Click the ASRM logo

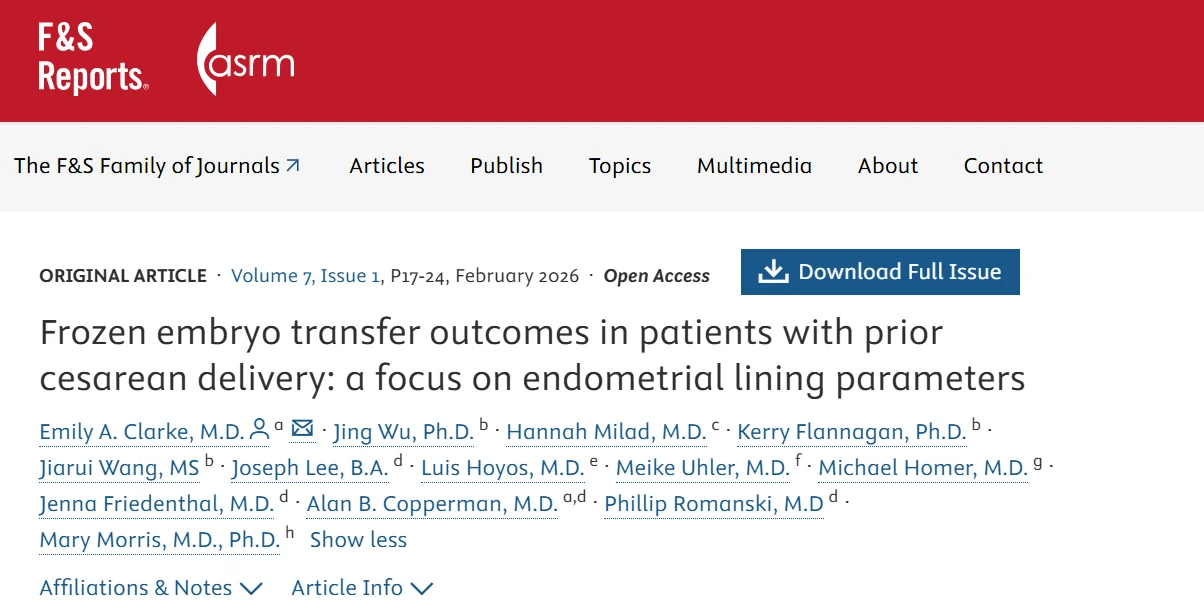click(246, 61)
